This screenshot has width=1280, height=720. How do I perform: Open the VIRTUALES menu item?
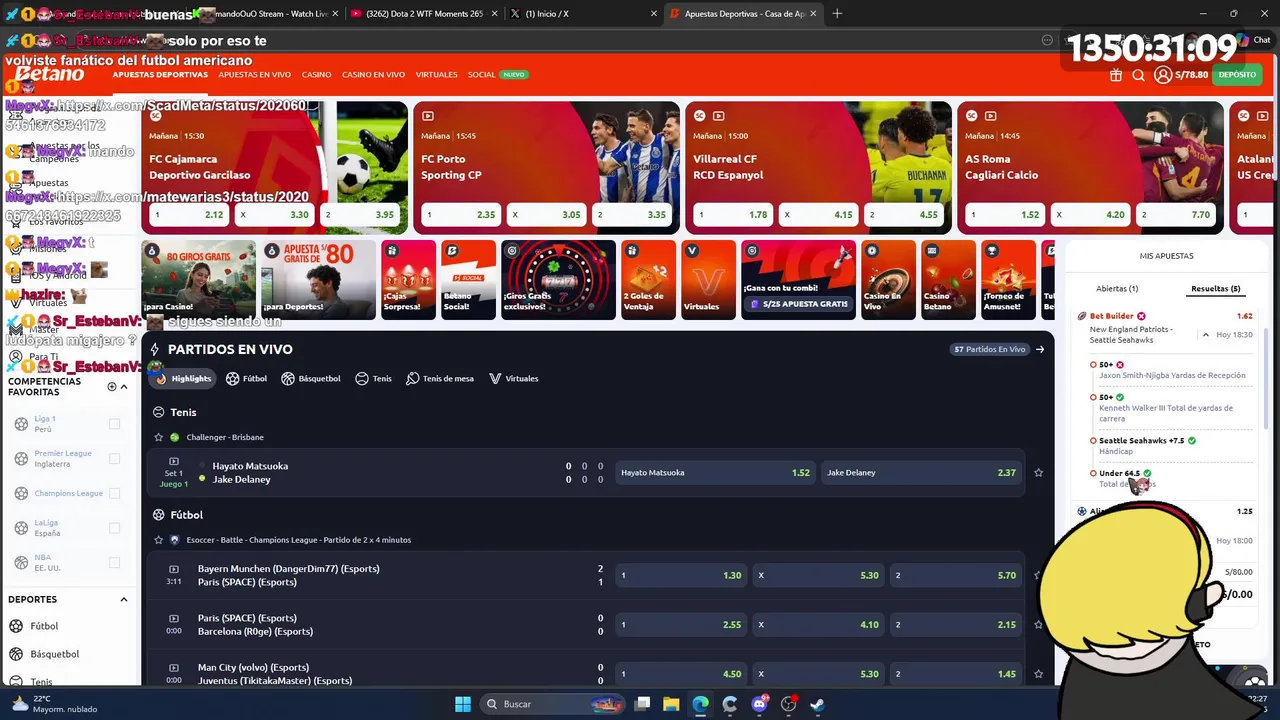tap(436, 75)
